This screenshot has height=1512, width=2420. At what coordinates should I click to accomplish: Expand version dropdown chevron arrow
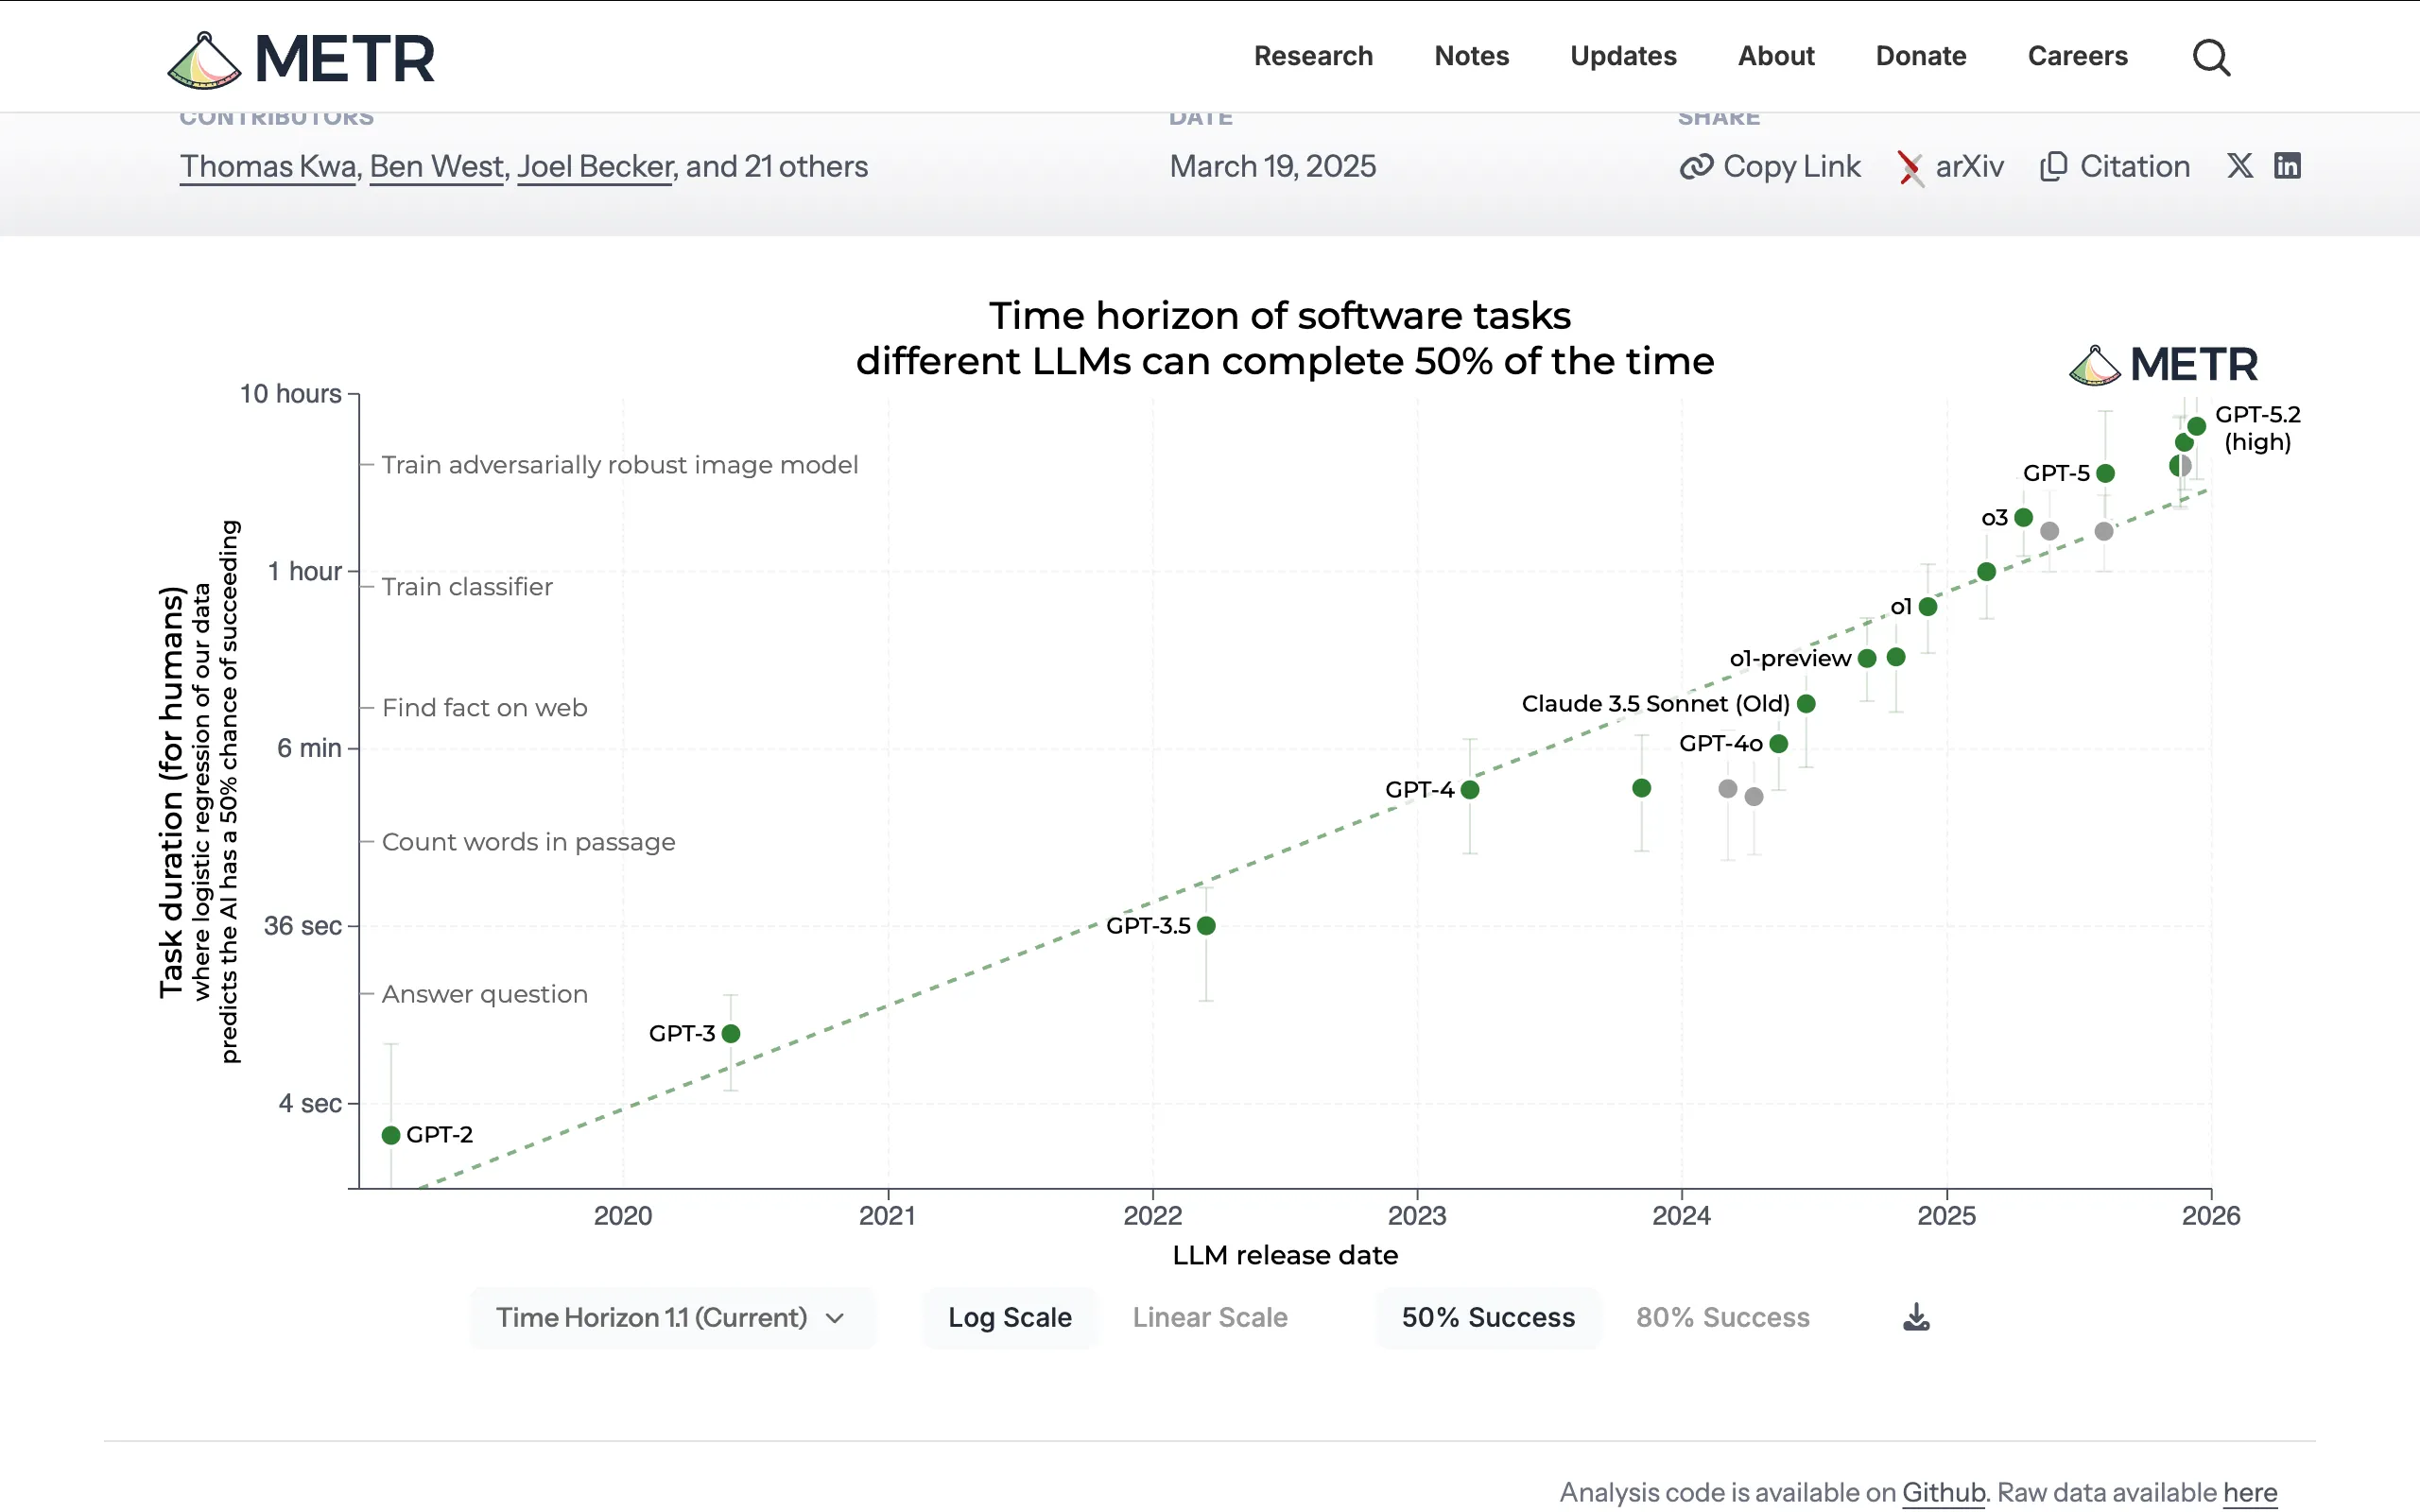[x=835, y=1318]
